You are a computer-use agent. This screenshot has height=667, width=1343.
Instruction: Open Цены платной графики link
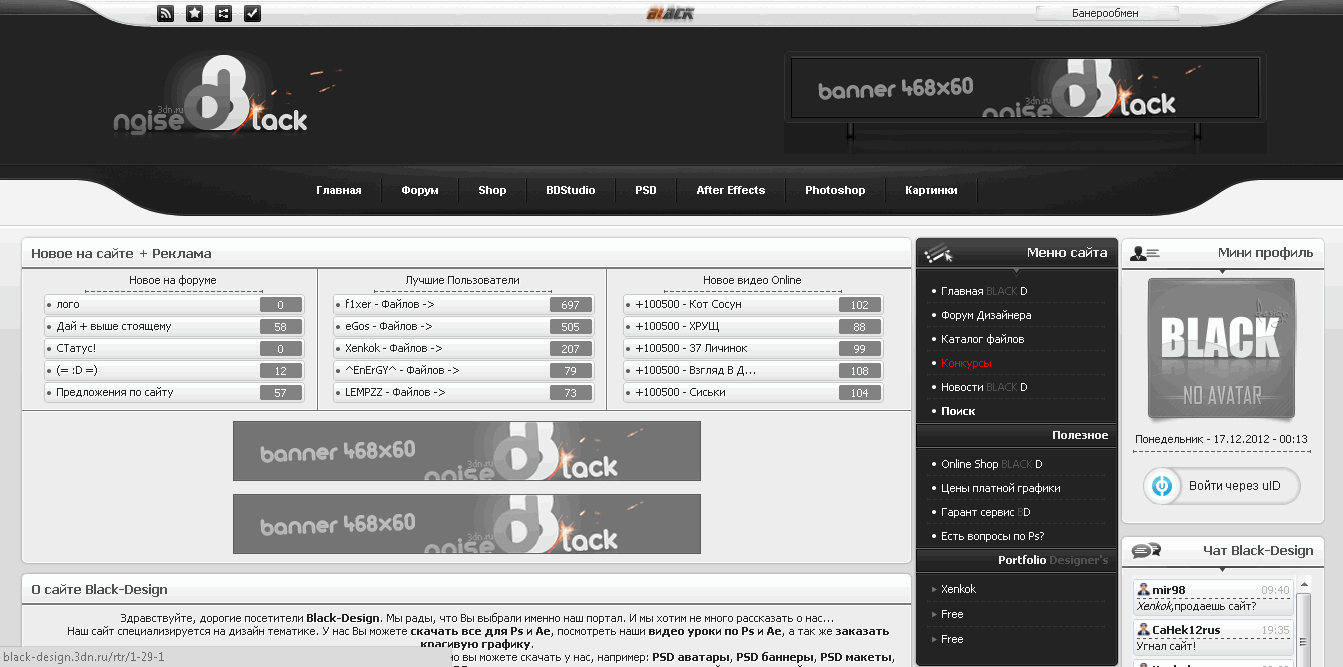[1001, 488]
